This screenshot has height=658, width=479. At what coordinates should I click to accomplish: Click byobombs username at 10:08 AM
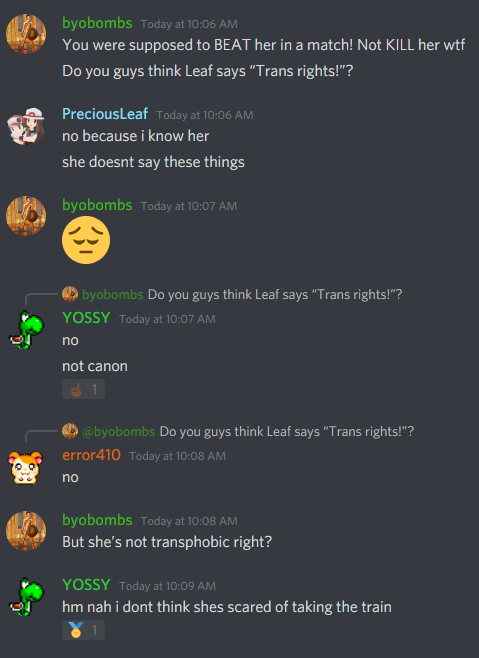click(x=97, y=520)
